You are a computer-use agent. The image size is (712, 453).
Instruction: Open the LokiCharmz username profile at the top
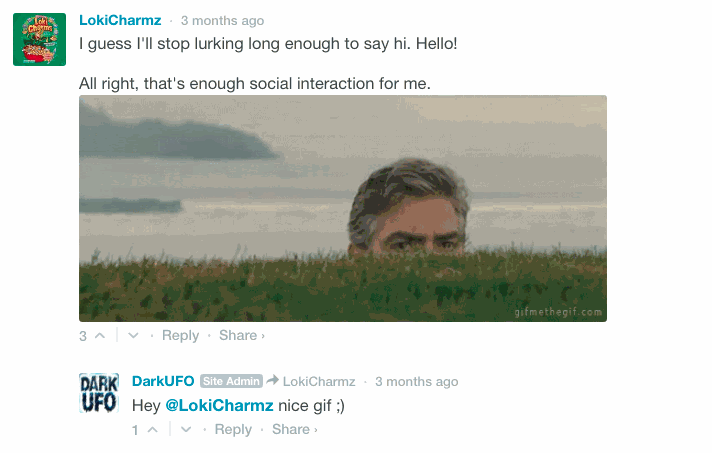pyautogui.click(x=121, y=21)
